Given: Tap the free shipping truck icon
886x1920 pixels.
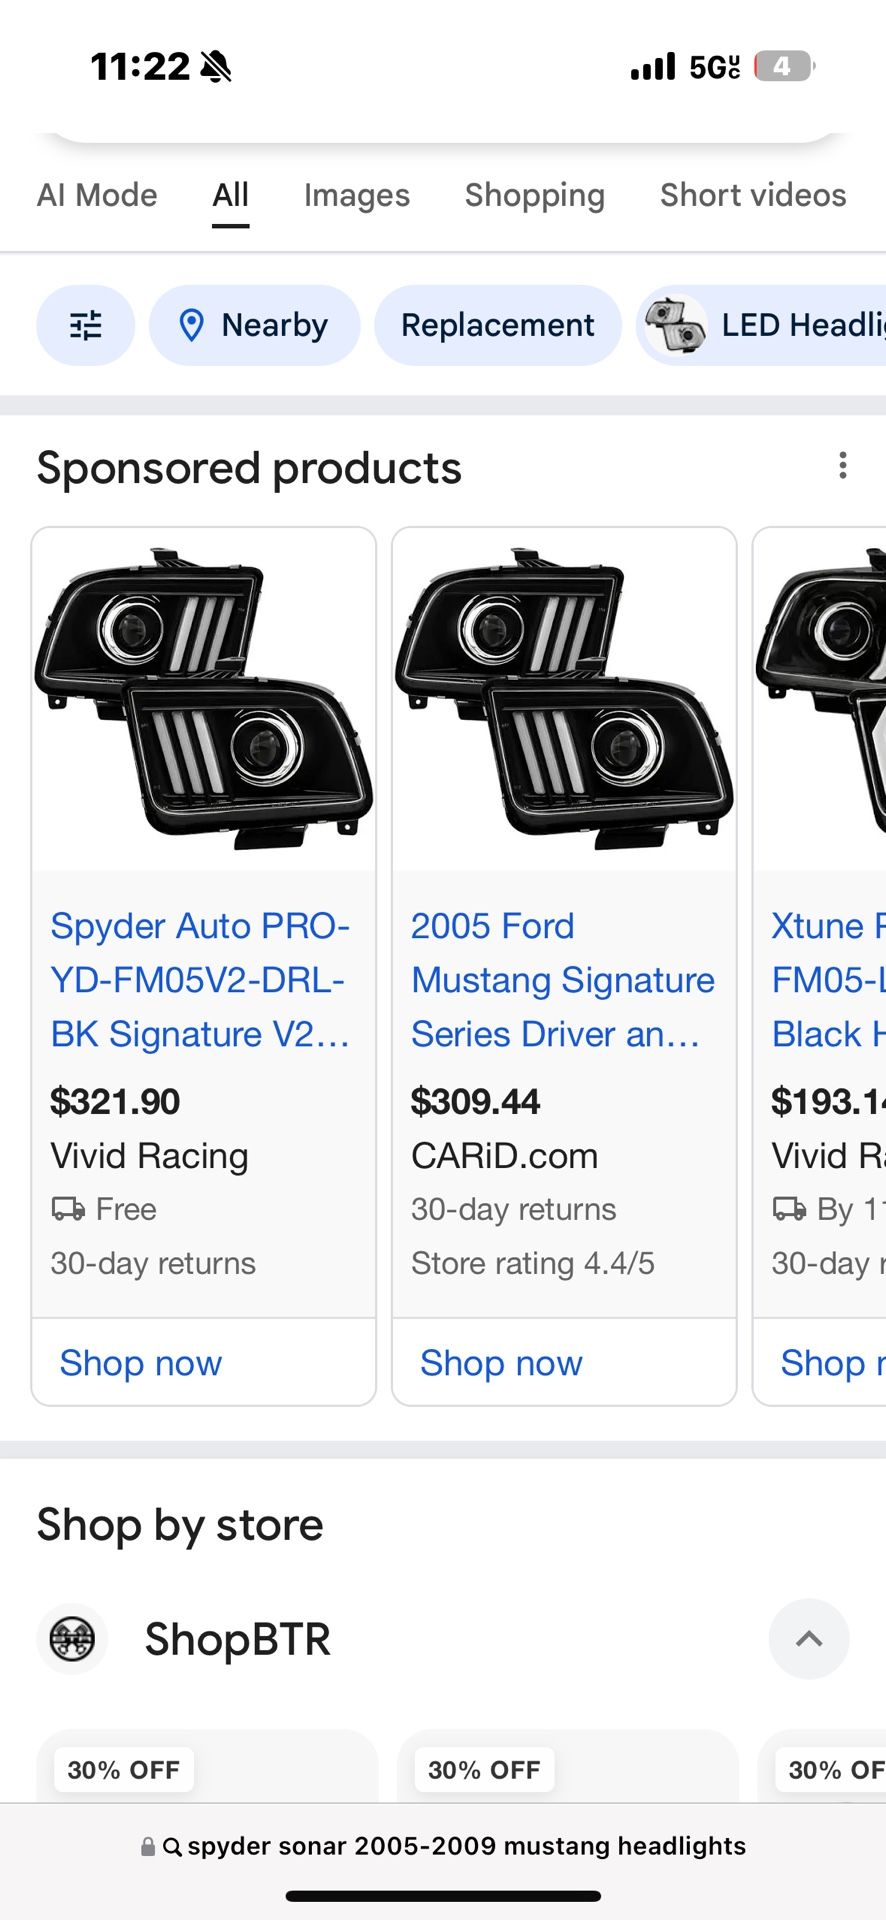Looking at the screenshot, I should point(63,1209).
